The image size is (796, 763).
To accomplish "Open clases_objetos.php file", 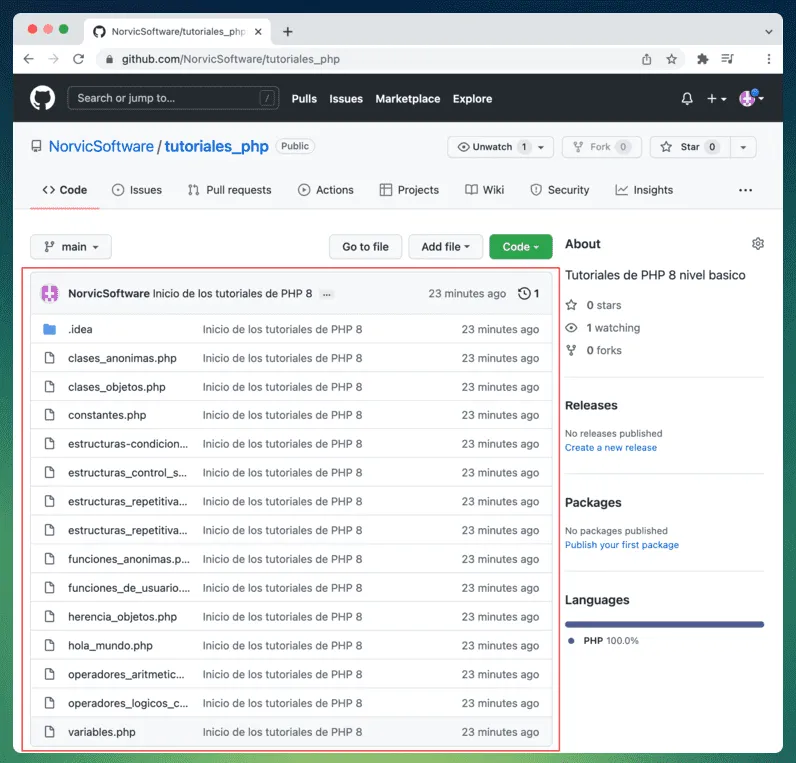I will coord(117,387).
